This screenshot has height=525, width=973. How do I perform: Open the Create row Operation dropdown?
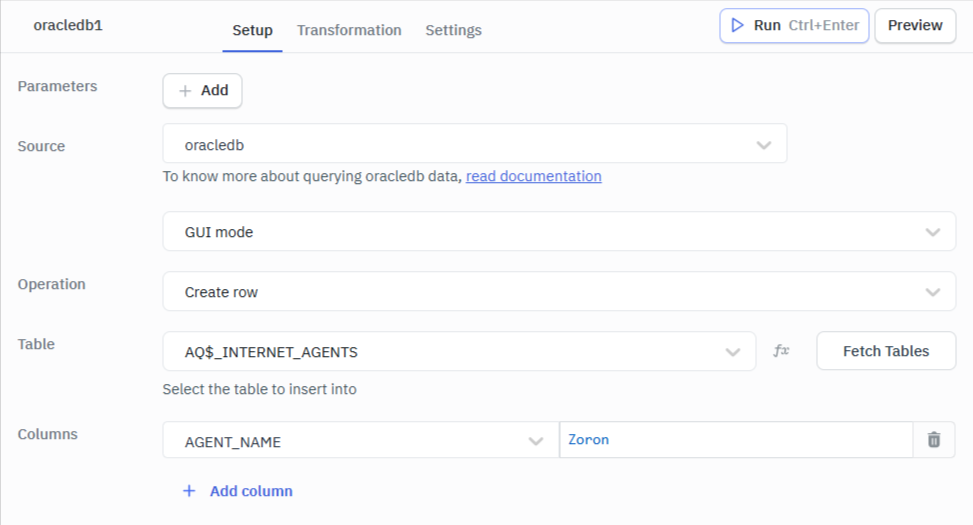coord(559,292)
